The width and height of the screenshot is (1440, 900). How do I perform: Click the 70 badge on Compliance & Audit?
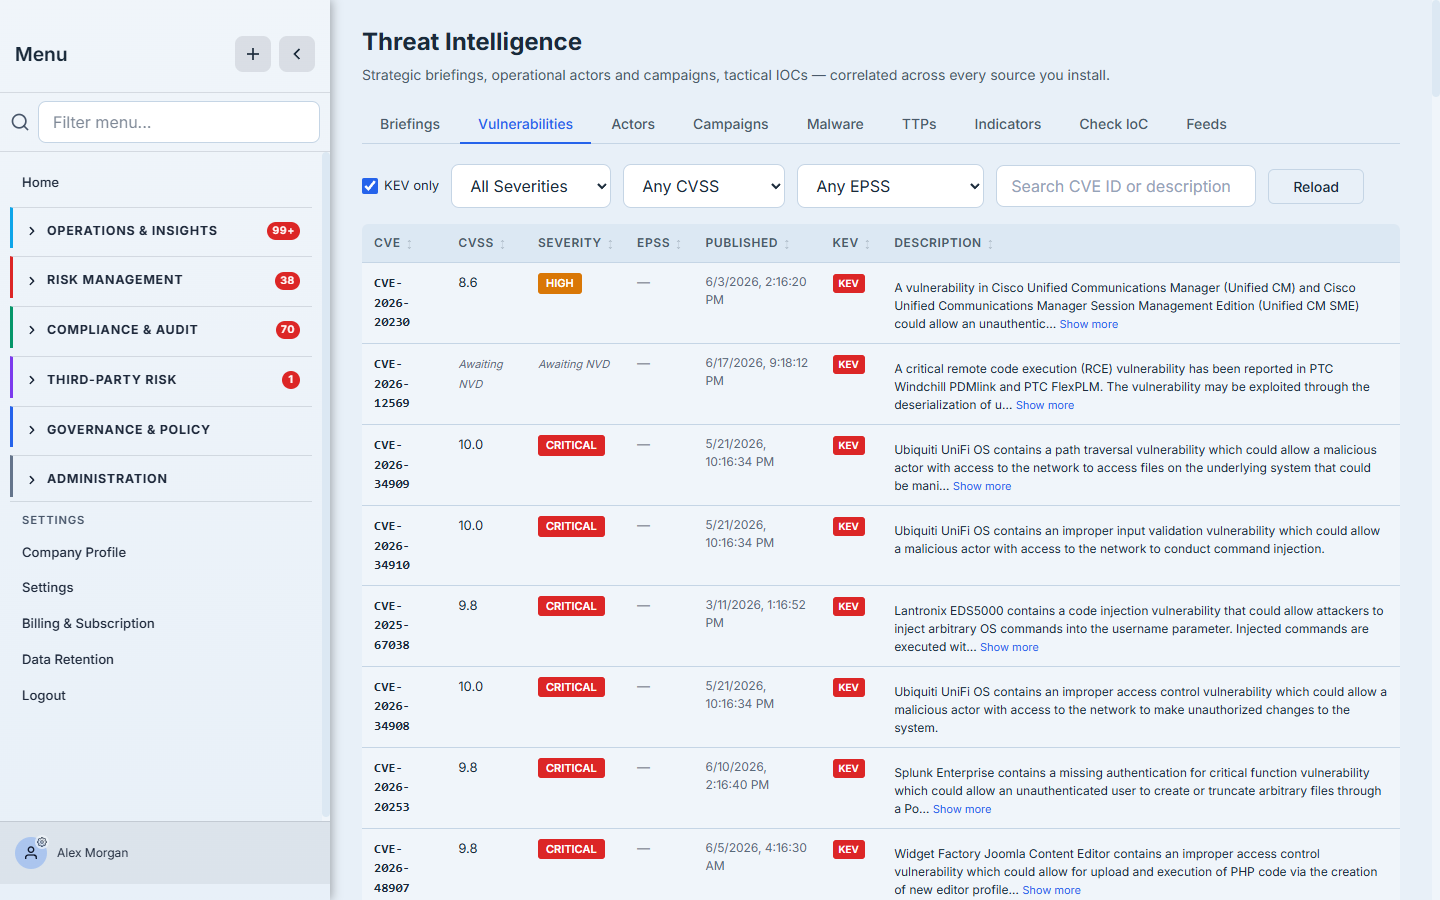click(288, 330)
